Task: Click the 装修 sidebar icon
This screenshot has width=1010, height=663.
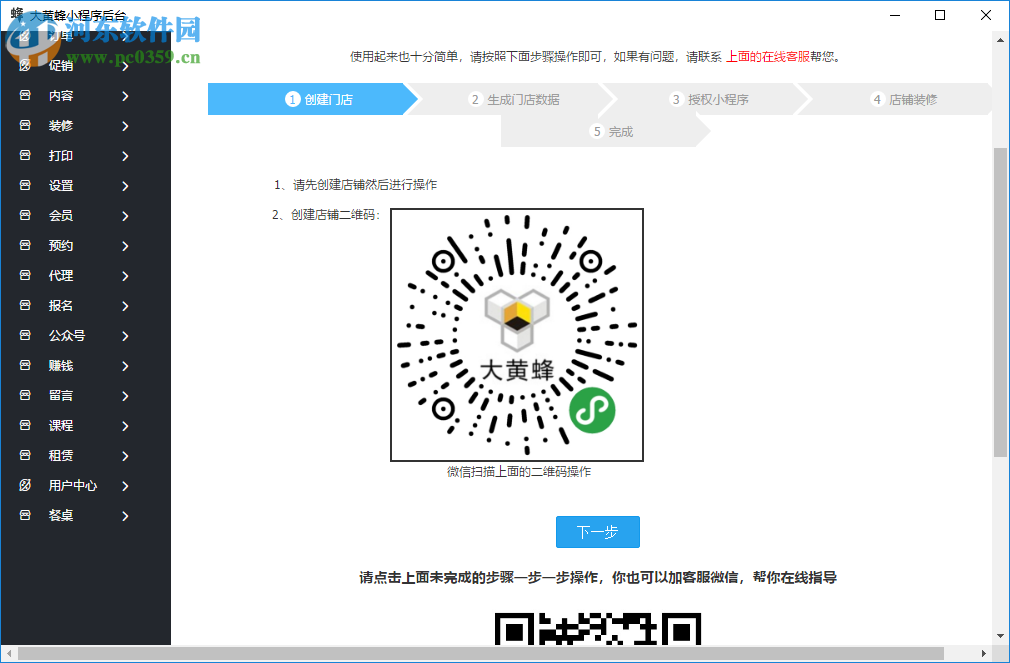Action: pyautogui.click(x=27, y=125)
